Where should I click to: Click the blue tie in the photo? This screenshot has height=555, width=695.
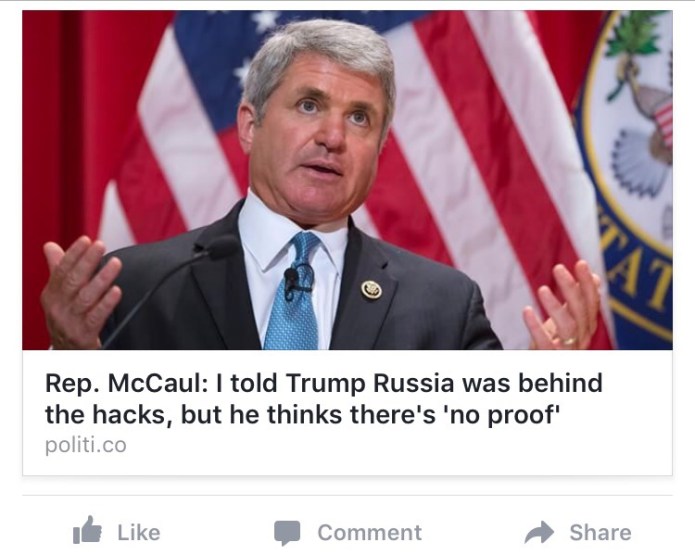coord(293,291)
